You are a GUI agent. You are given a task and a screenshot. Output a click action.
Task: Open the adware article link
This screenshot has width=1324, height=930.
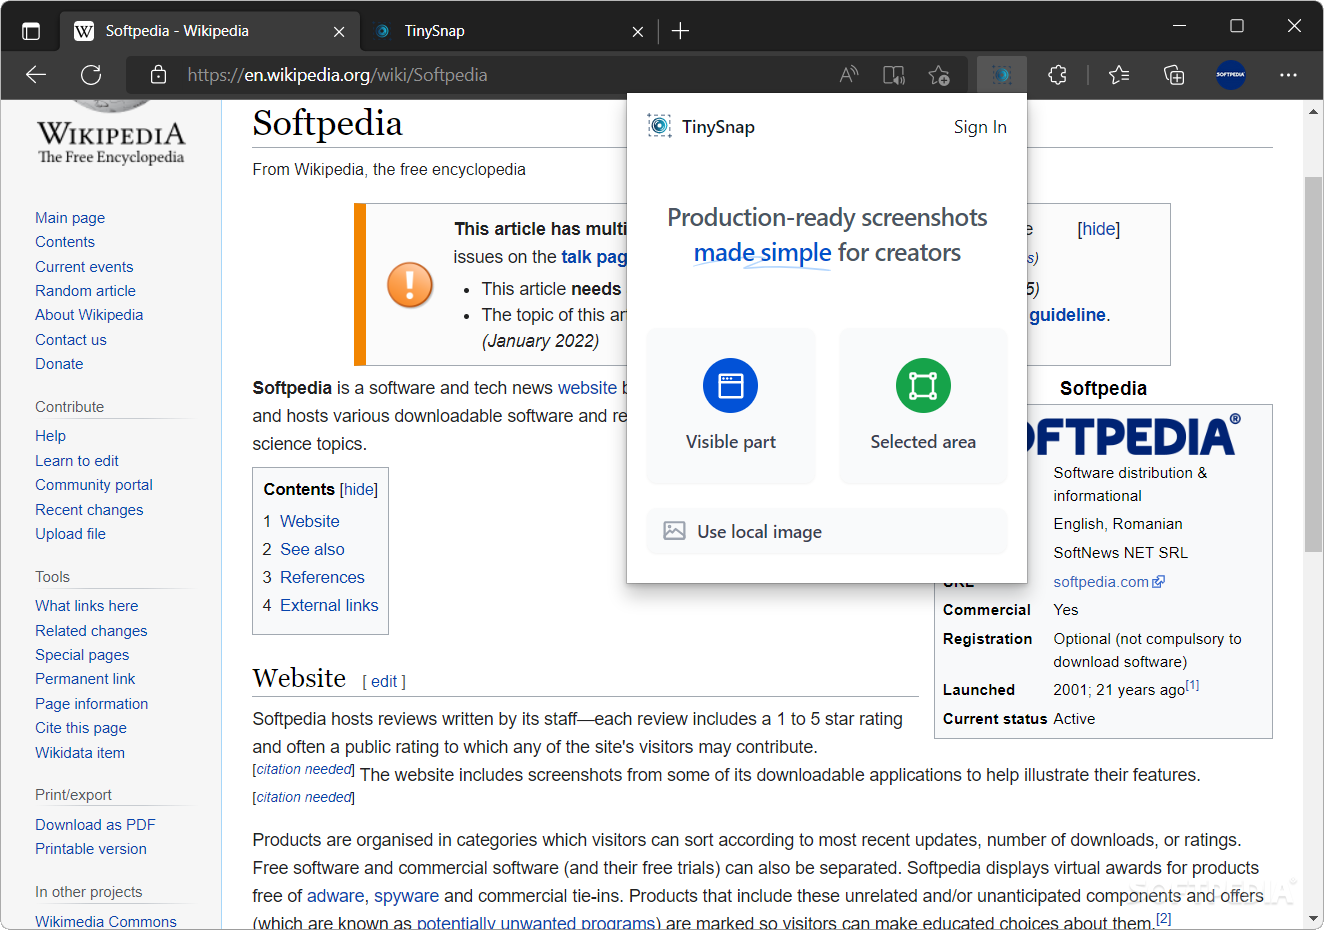[x=335, y=896]
